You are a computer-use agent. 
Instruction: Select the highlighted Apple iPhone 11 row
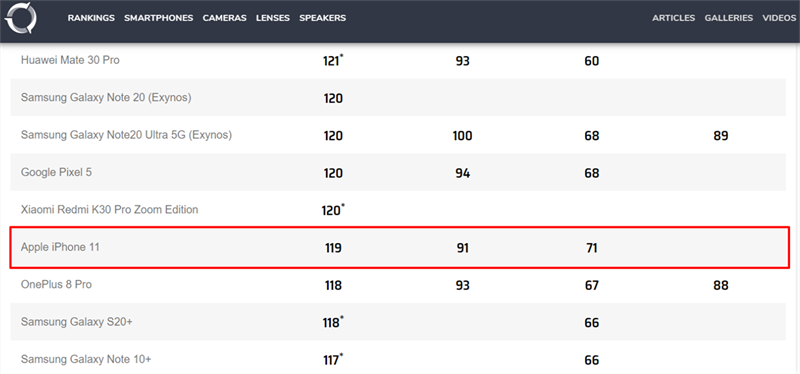click(399, 247)
